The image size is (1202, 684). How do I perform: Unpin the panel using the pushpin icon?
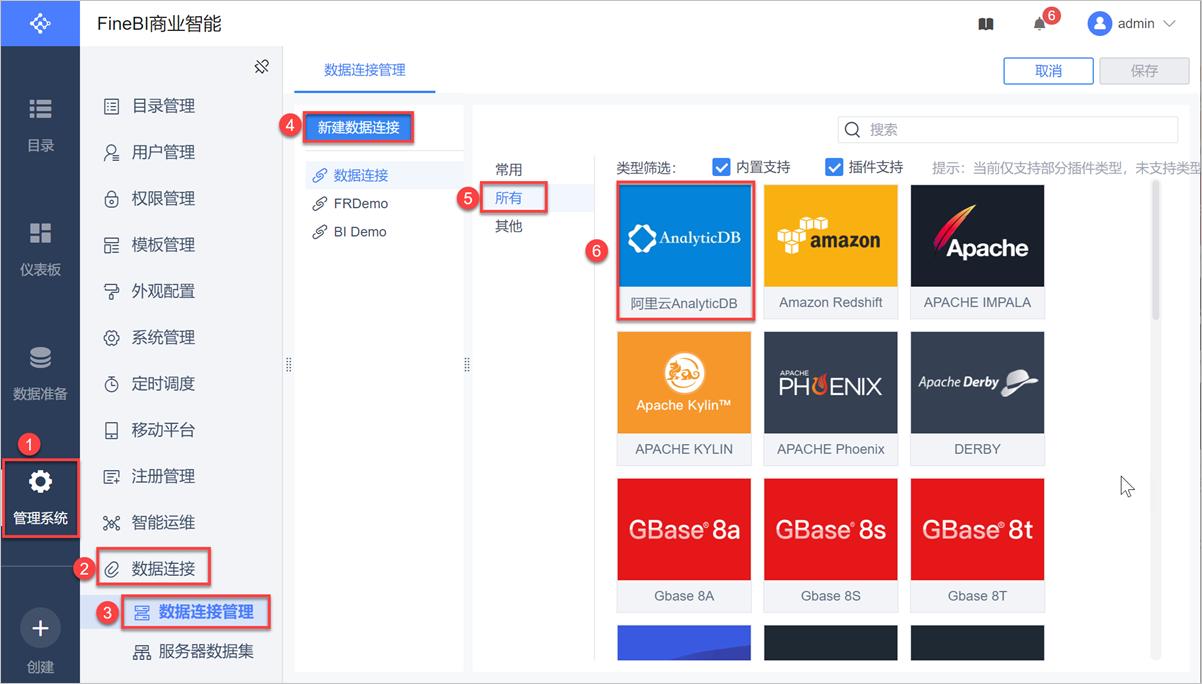coord(262,65)
